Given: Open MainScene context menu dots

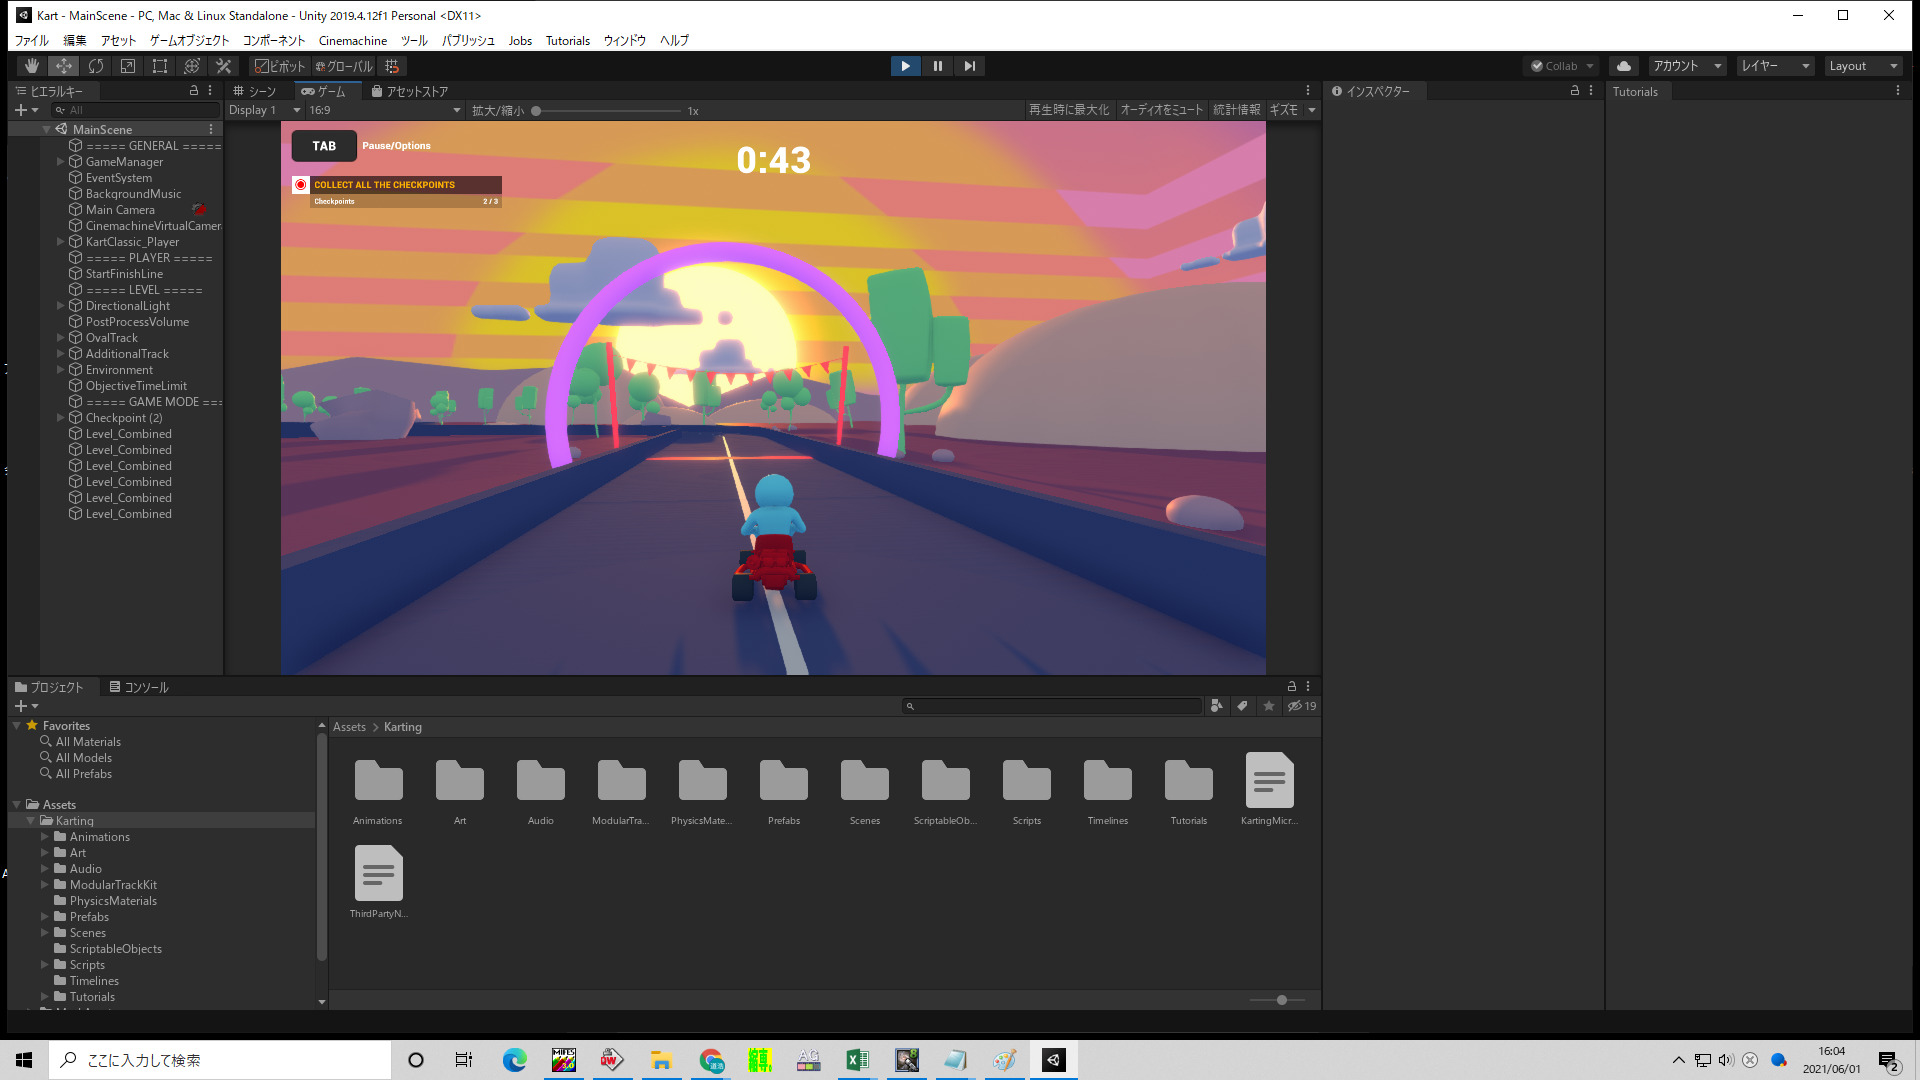Looking at the screenshot, I should pos(211,129).
